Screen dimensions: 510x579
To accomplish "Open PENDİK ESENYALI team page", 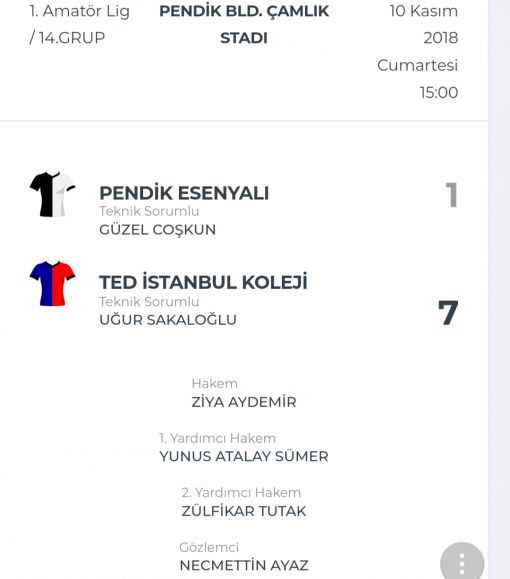I will coord(184,193).
